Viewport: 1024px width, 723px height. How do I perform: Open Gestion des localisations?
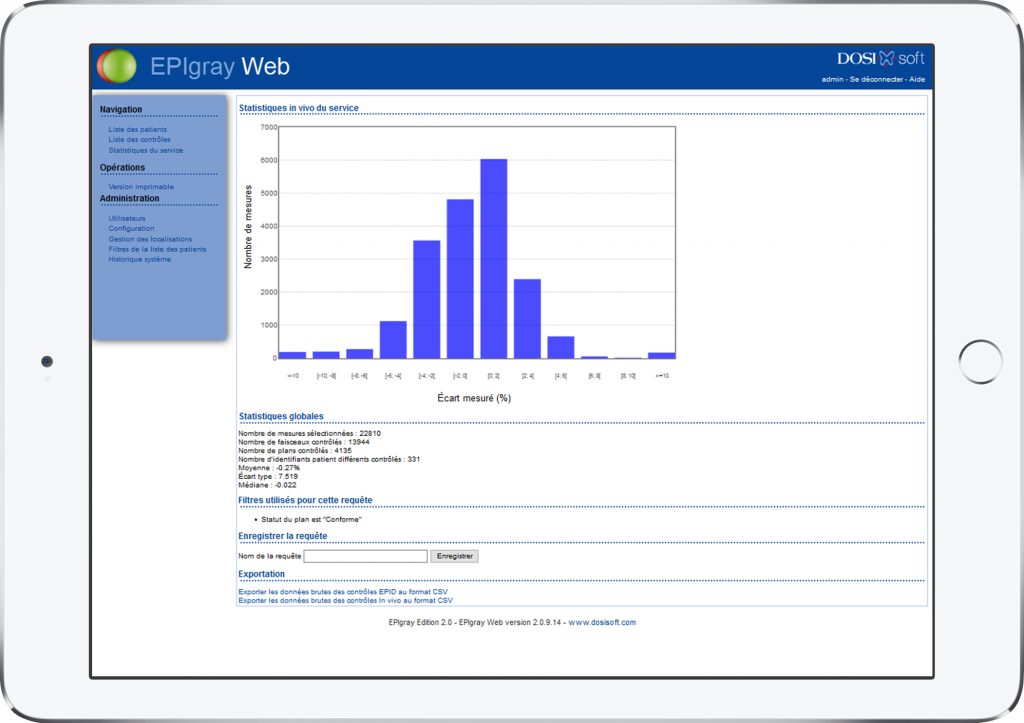150,239
